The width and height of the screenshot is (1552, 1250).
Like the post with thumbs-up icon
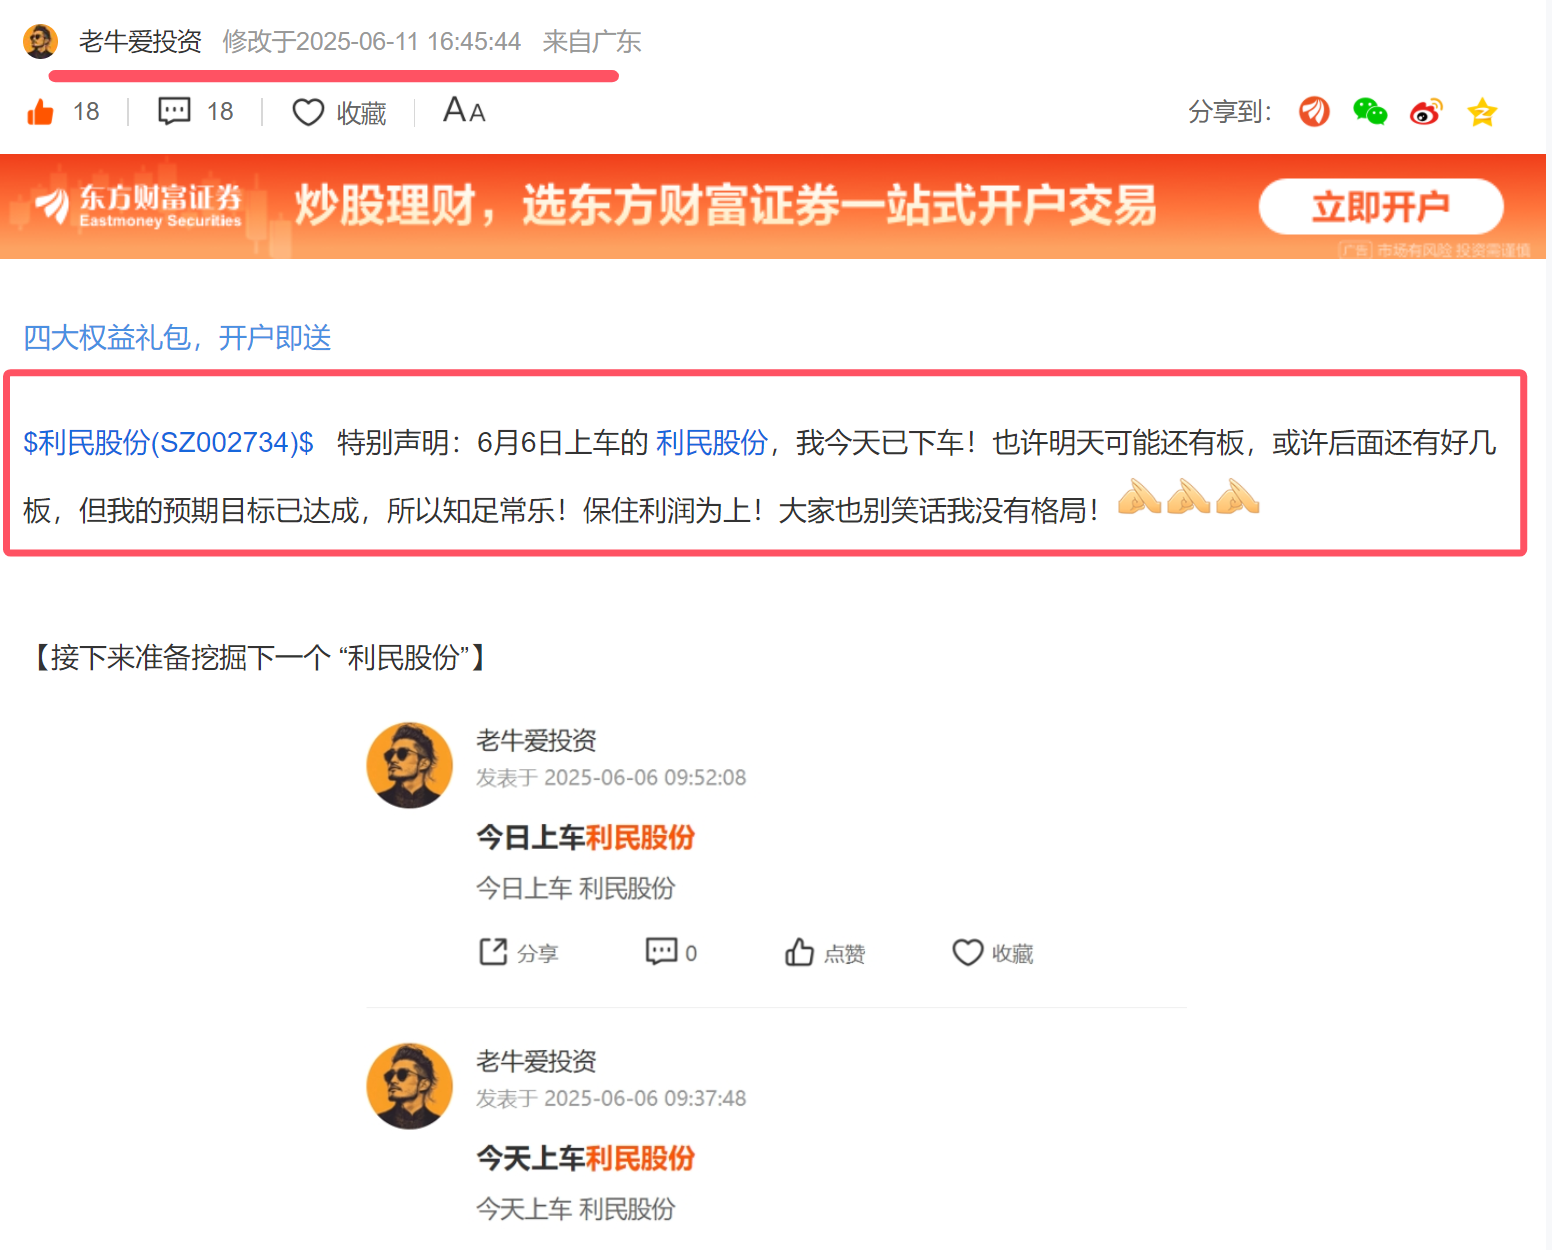41,112
